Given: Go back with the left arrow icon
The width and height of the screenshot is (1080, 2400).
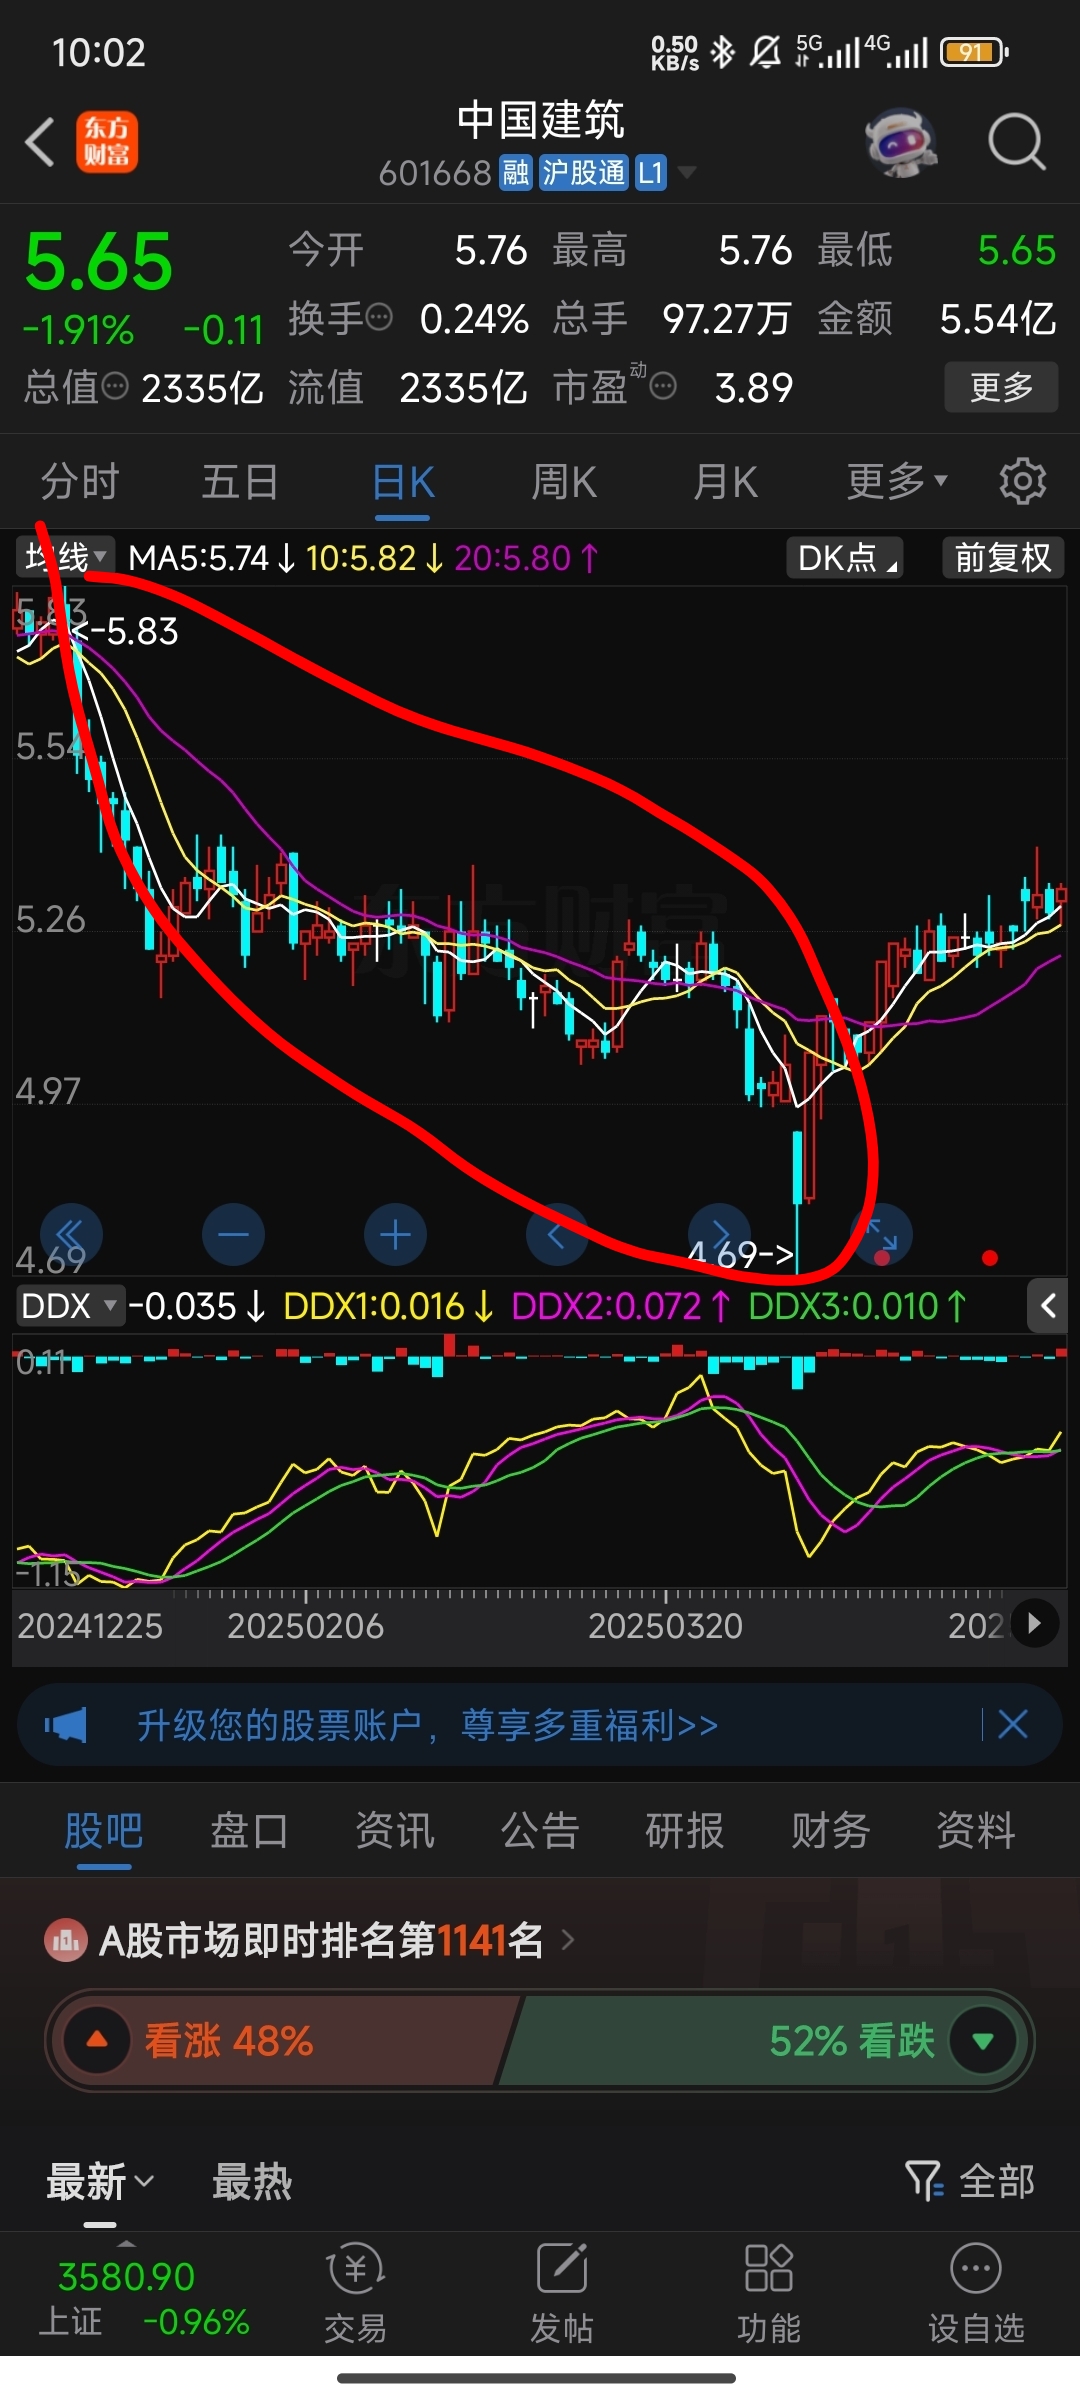Looking at the screenshot, I should [40, 141].
